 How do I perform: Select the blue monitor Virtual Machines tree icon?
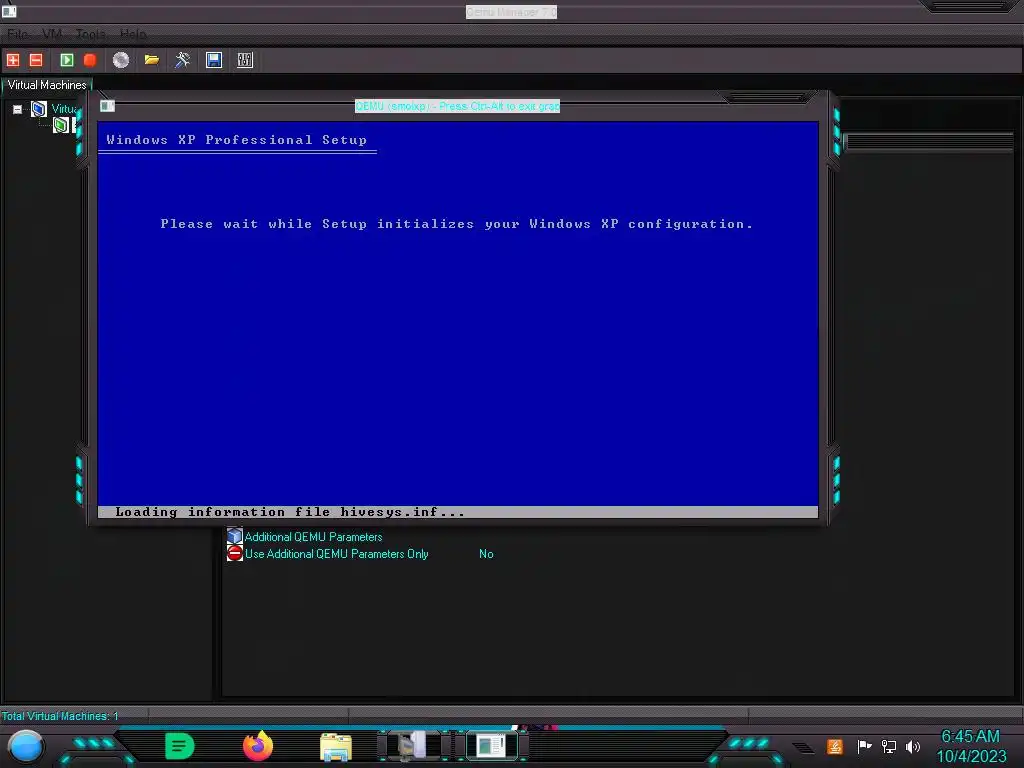(39, 109)
